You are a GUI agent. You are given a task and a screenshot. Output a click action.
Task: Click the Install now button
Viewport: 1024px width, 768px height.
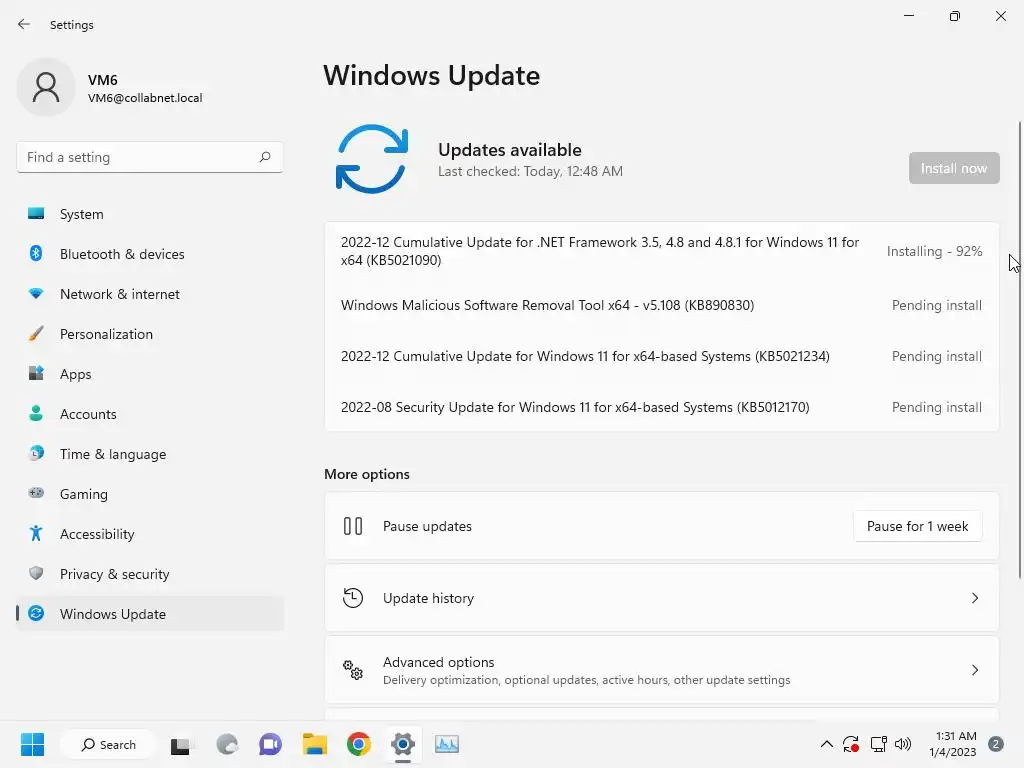[x=953, y=168]
